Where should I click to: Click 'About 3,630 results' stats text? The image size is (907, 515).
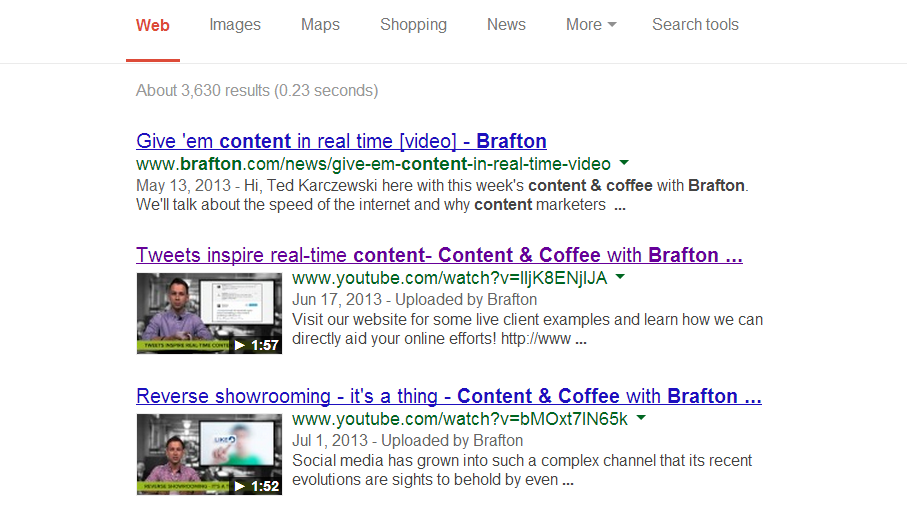[x=257, y=91]
